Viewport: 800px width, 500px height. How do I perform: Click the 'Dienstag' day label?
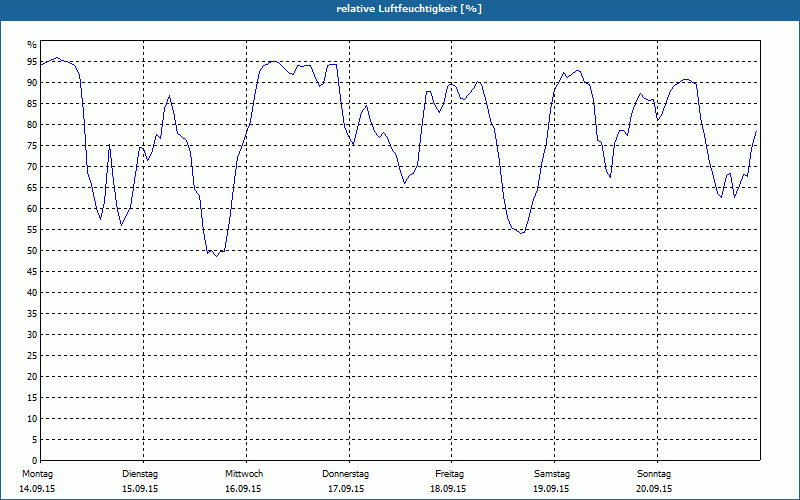140,474
